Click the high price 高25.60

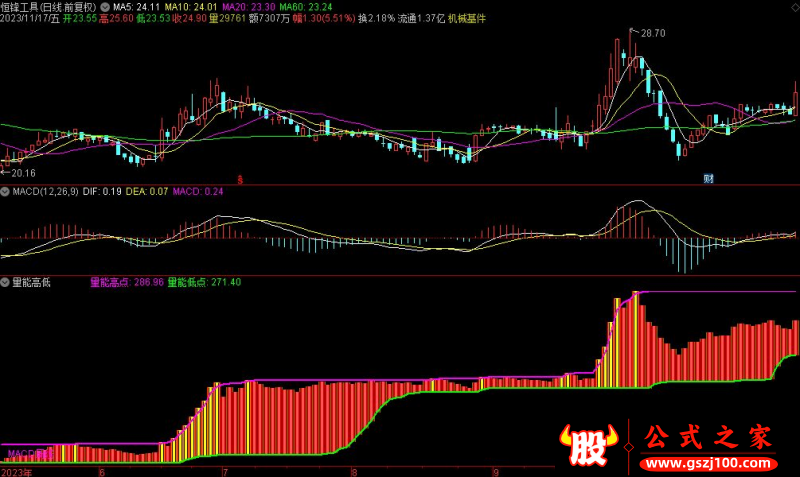tap(116, 18)
